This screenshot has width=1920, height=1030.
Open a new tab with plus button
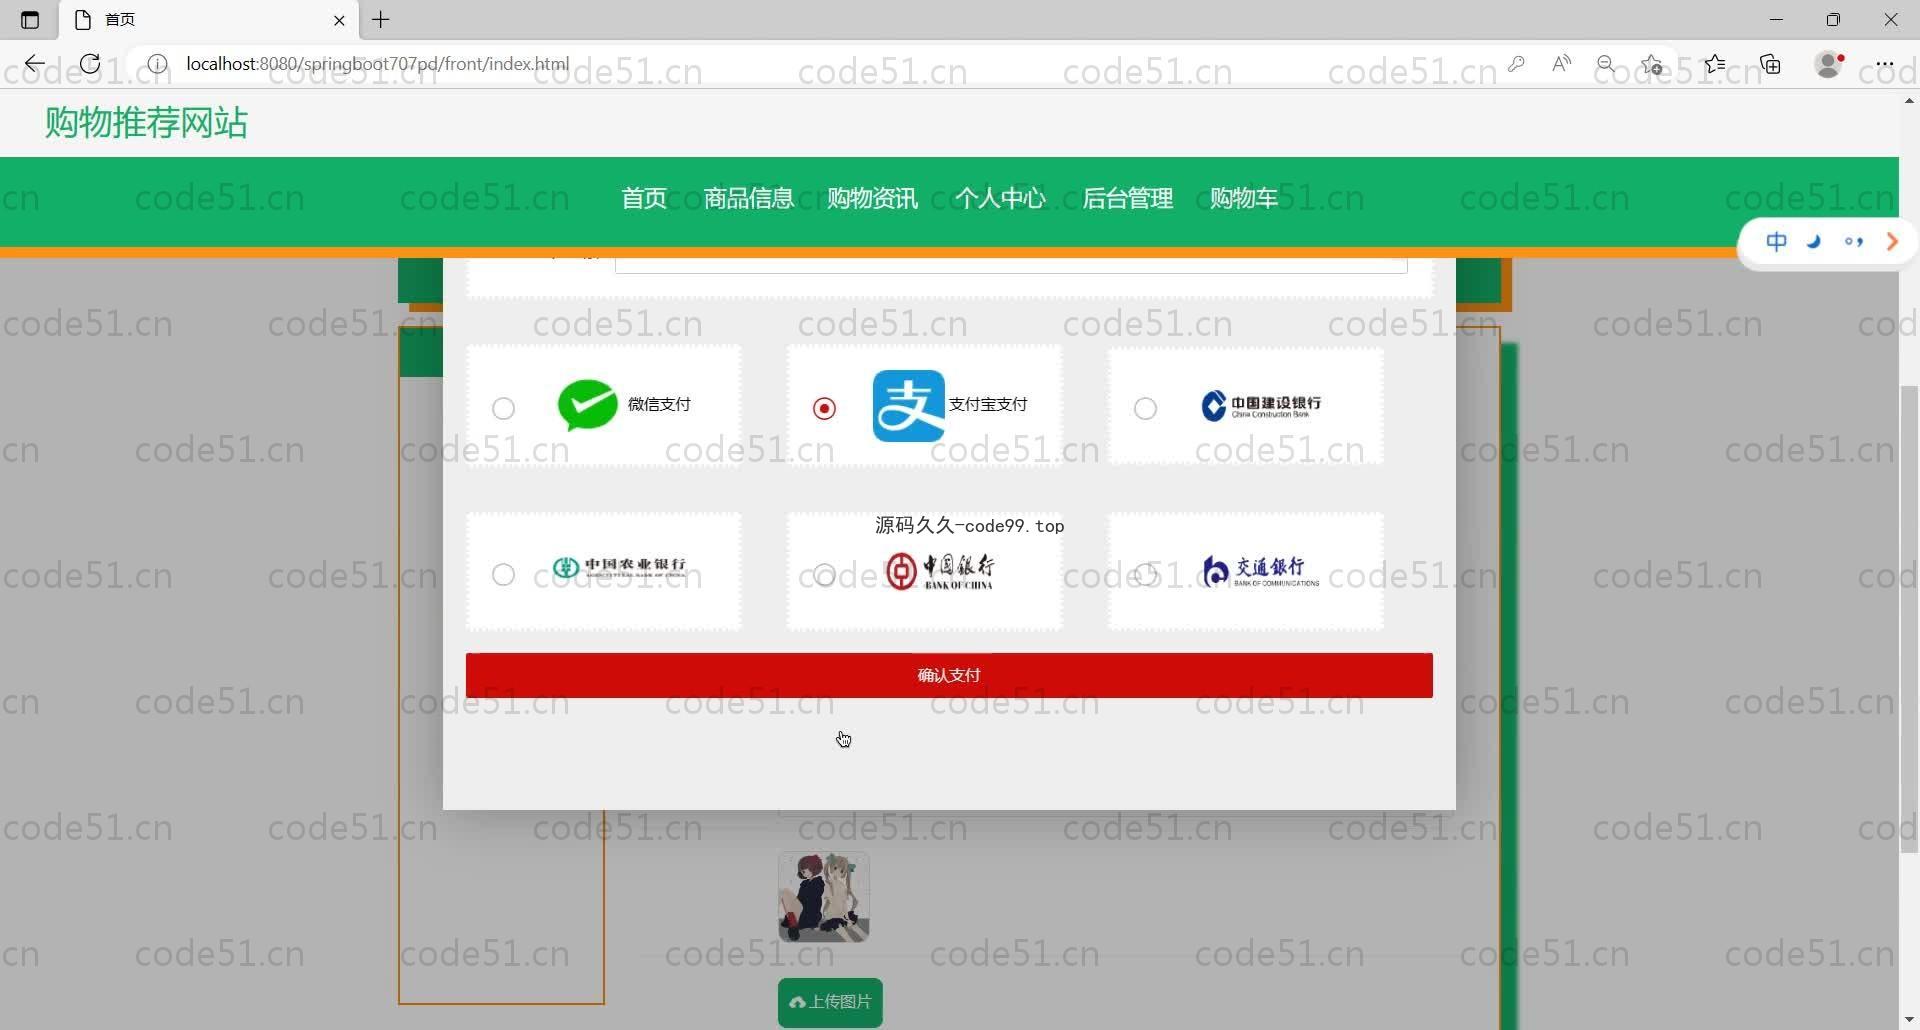(x=381, y=20)
